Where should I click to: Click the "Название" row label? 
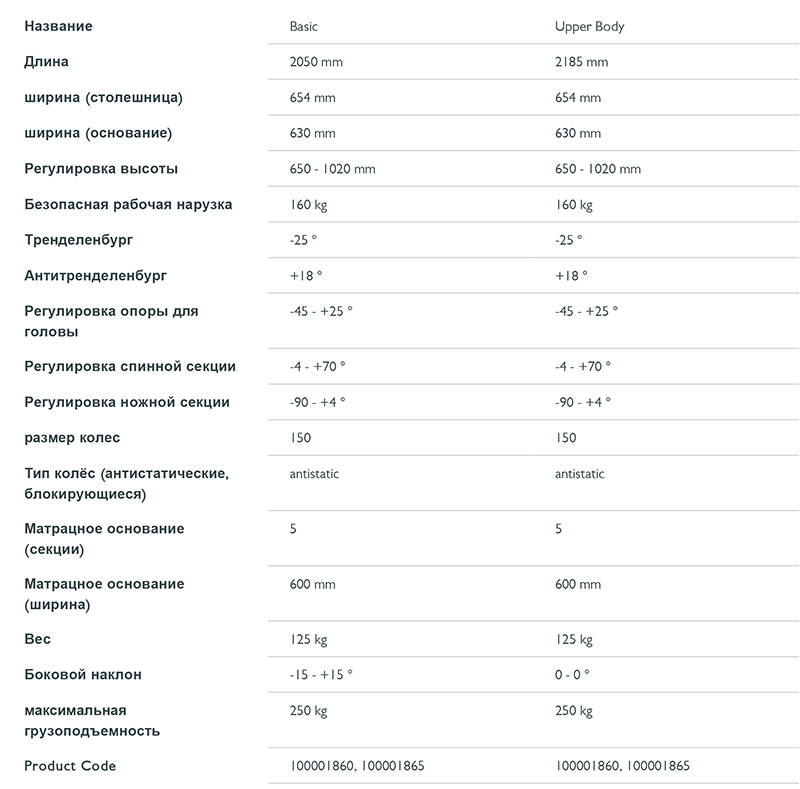click(58, 27)
